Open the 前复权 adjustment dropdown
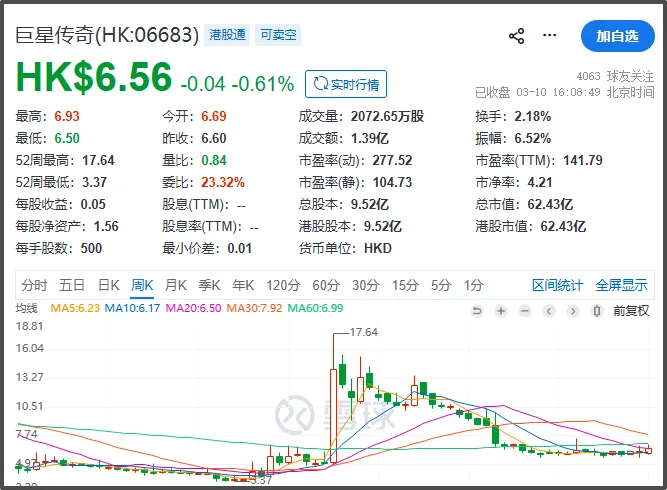This screenshot has height=490, width=667. point(631,311)
